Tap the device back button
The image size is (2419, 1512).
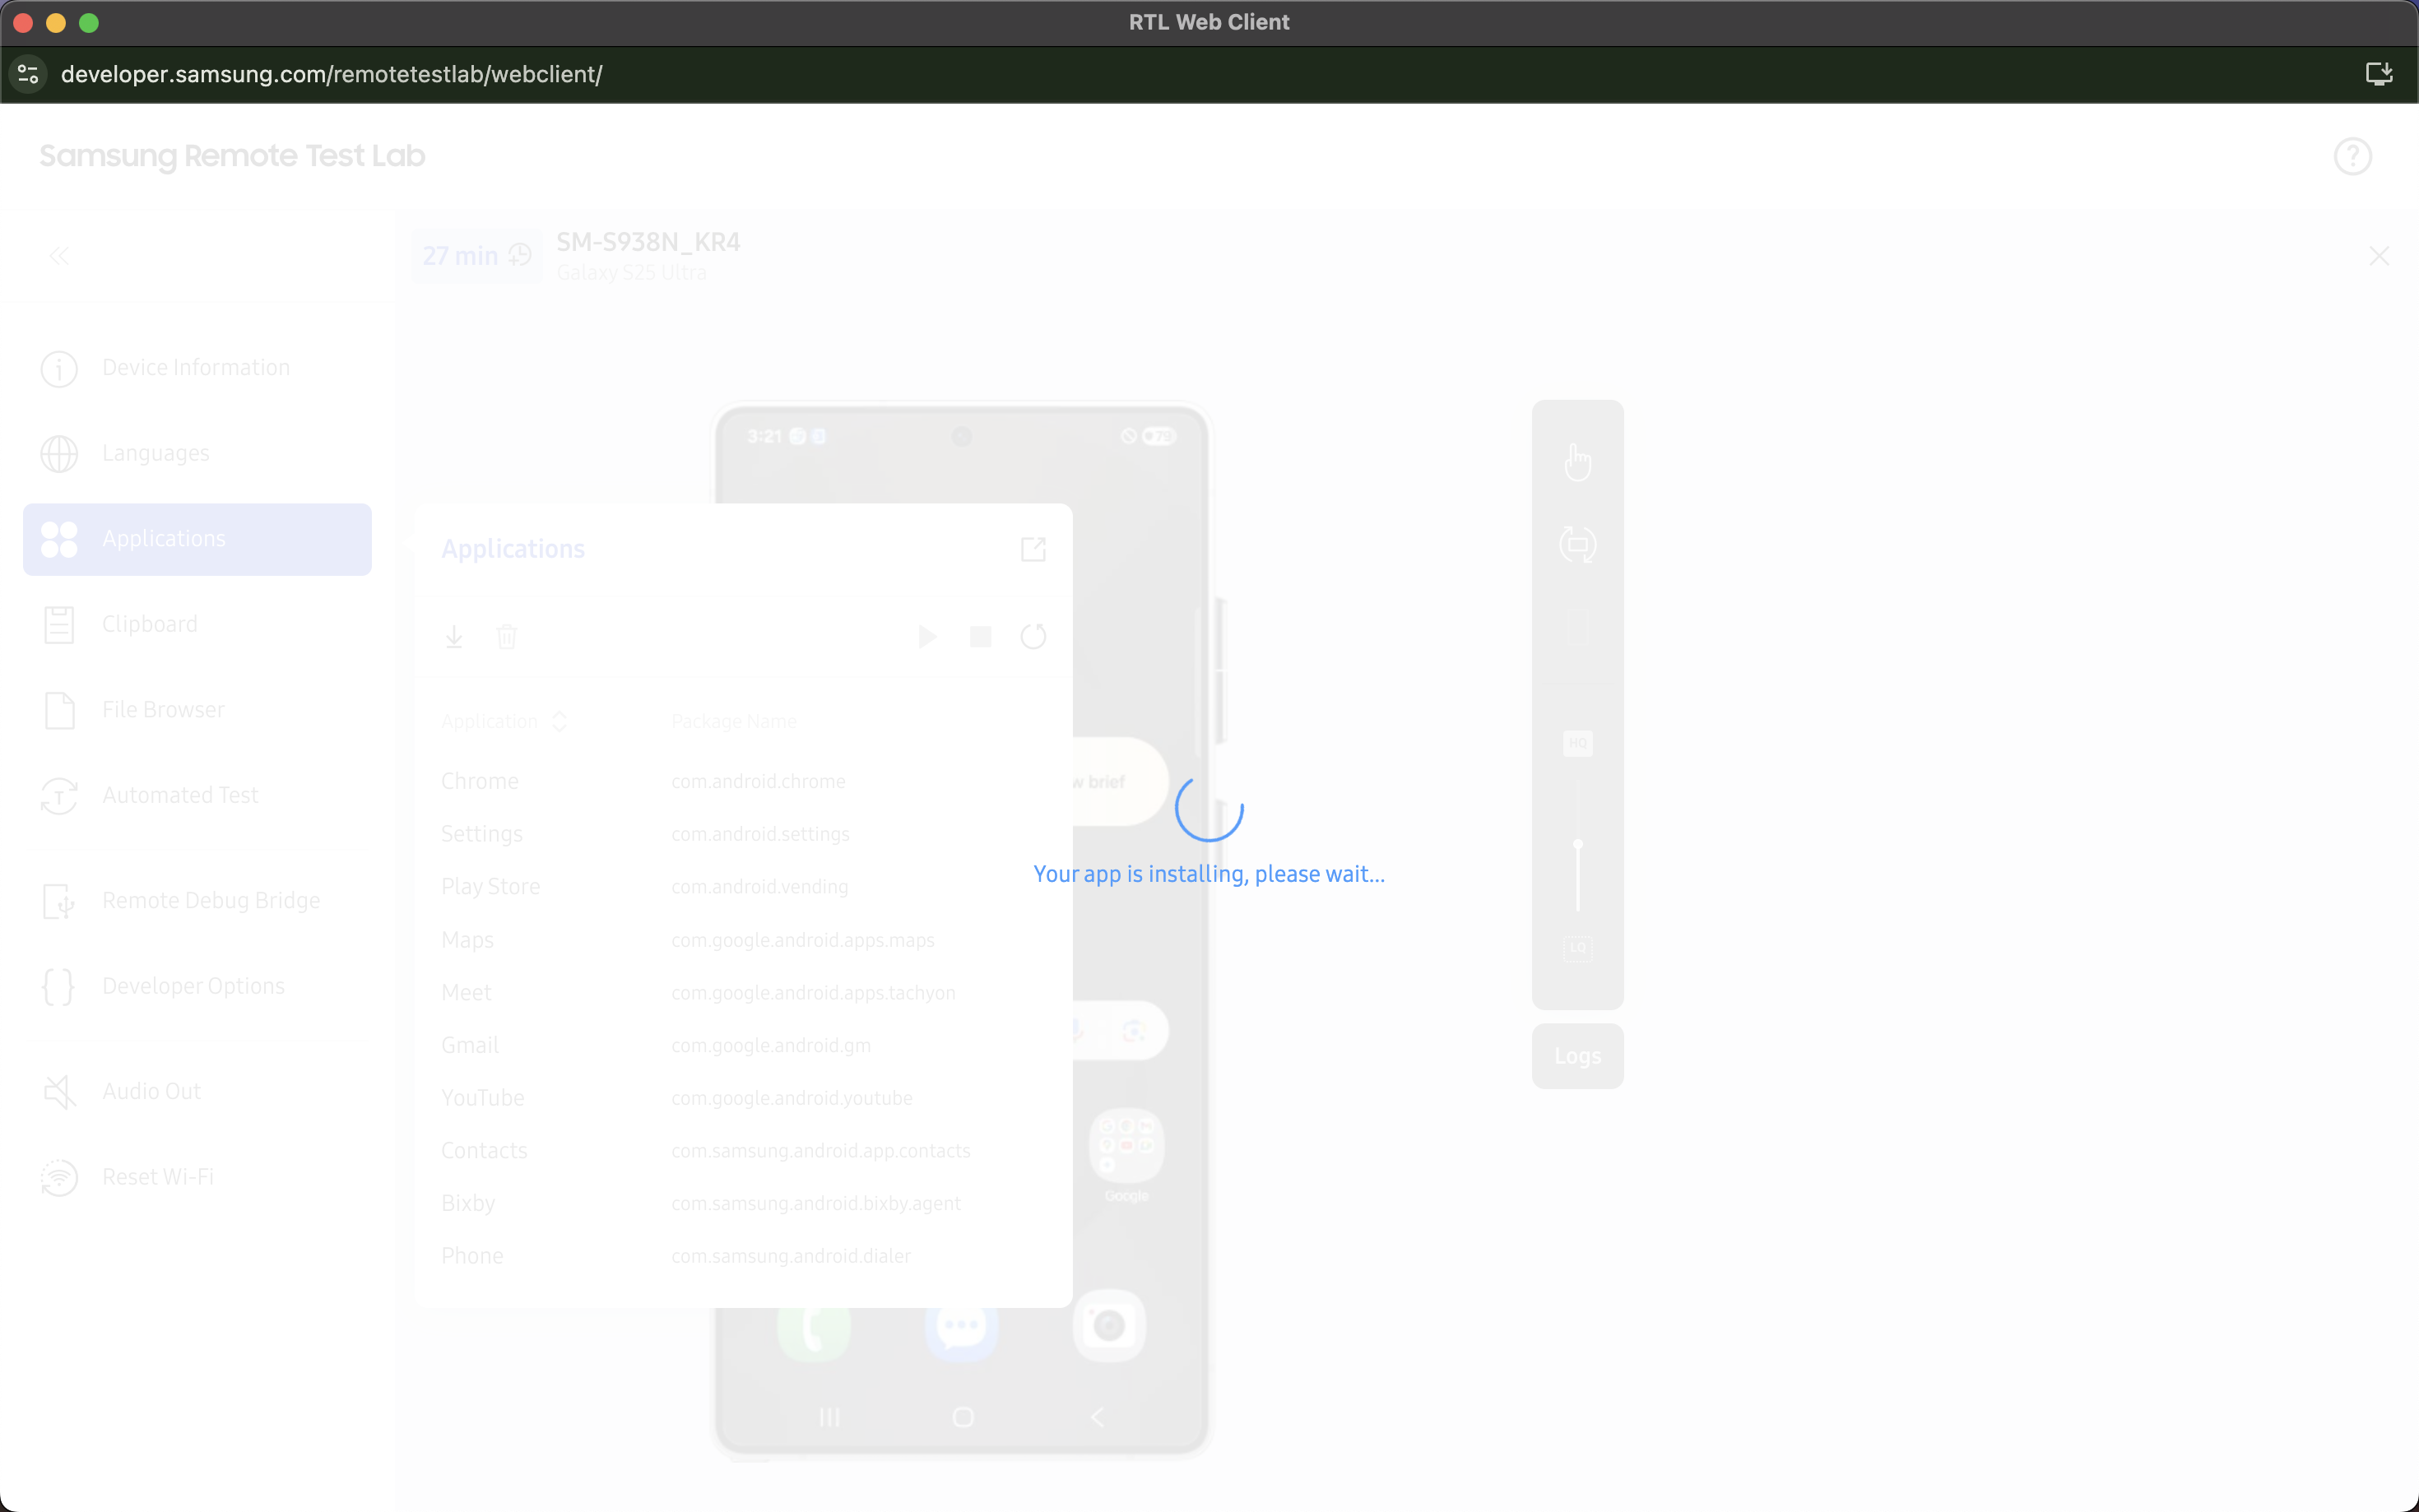coord(1097,1417)
